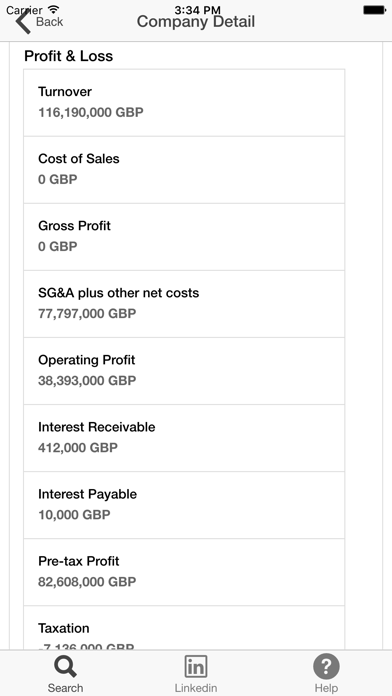The width and height of the screenshot is (392, 696).
Task: Select the Interest Receivable row
Action: tap(184, 438)
